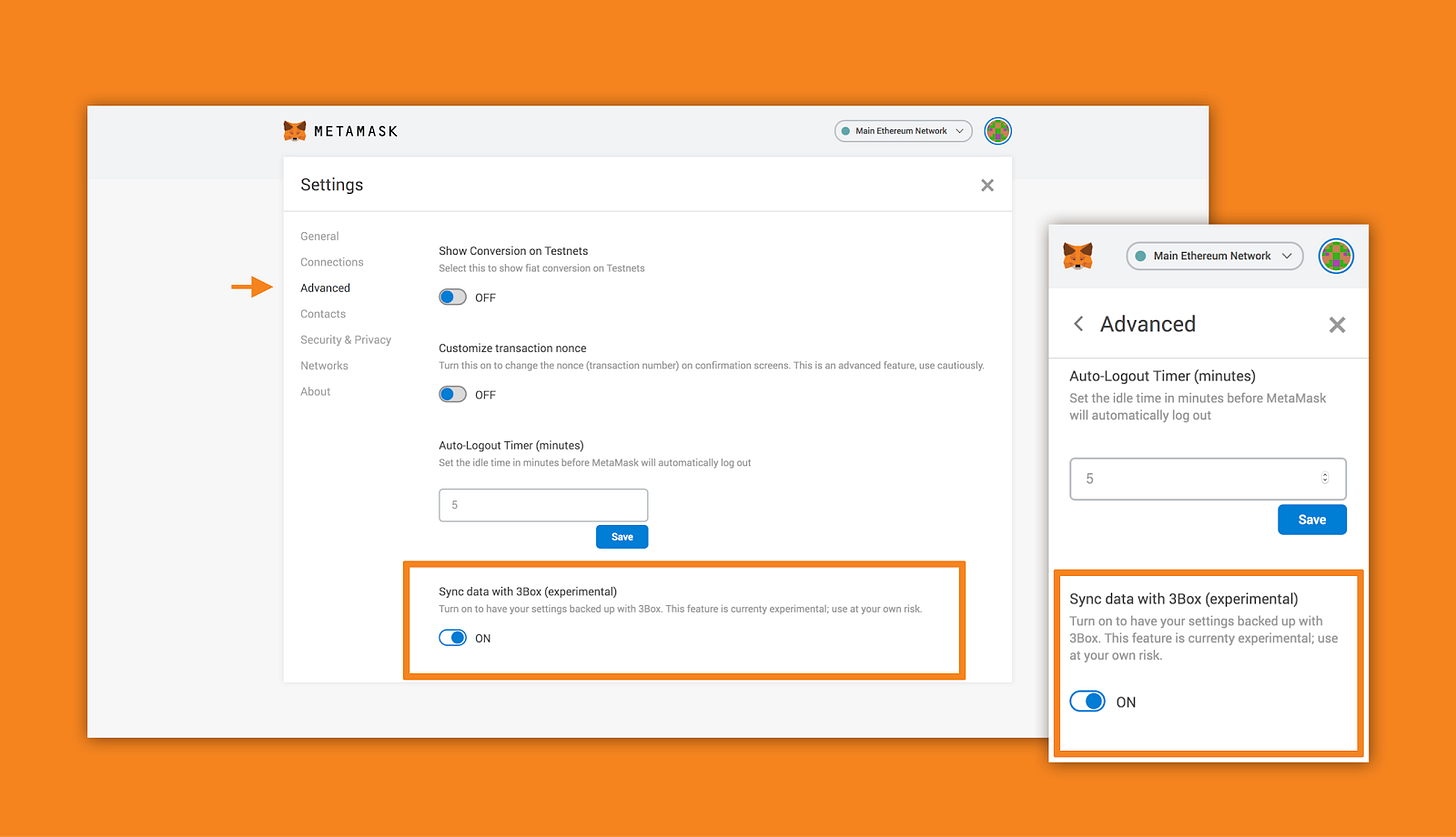1456x837 pixels.
Task: Close Settings with the X icon
Action: point(987,185)
